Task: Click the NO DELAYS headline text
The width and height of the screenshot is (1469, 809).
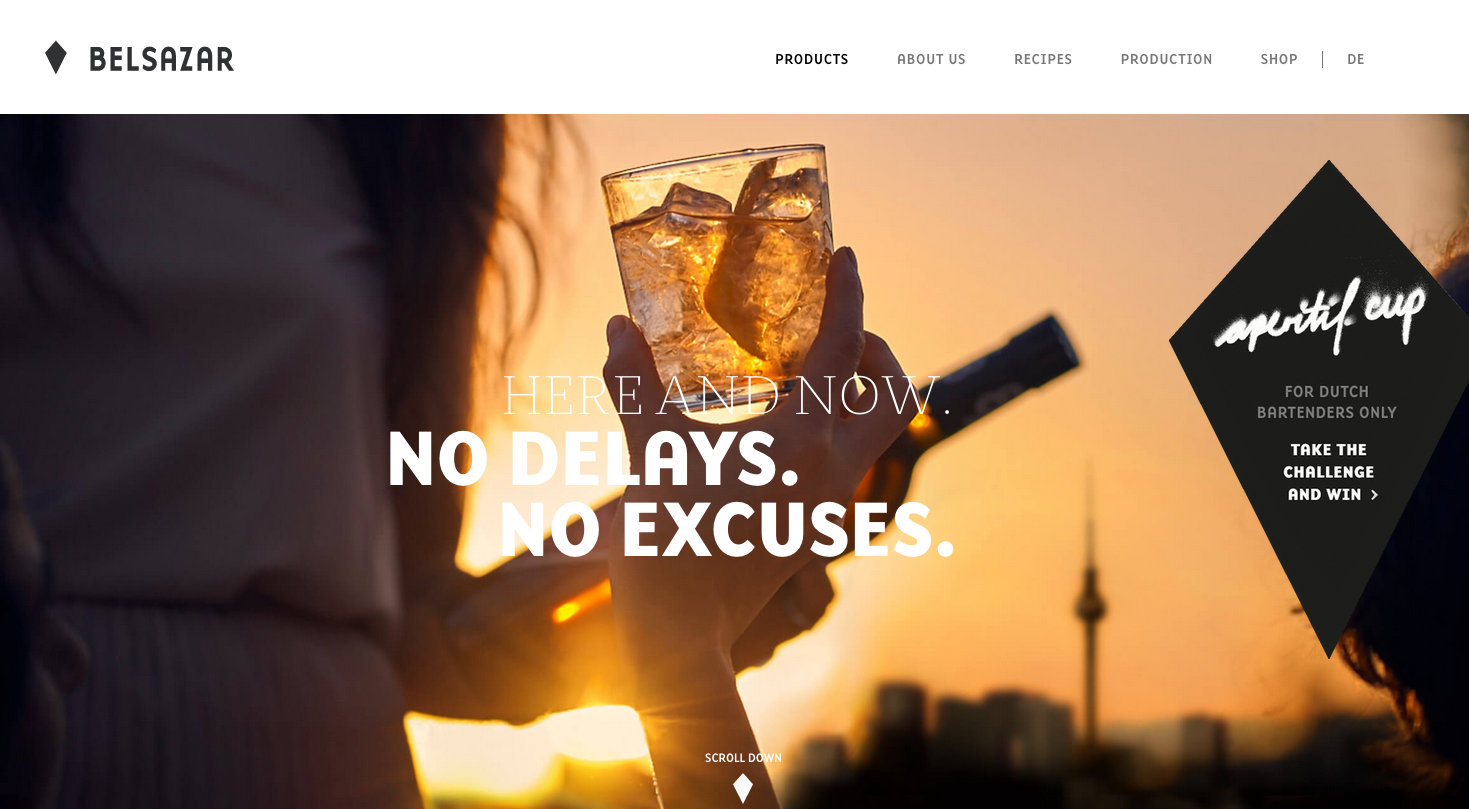Action: tap(592, 459)
